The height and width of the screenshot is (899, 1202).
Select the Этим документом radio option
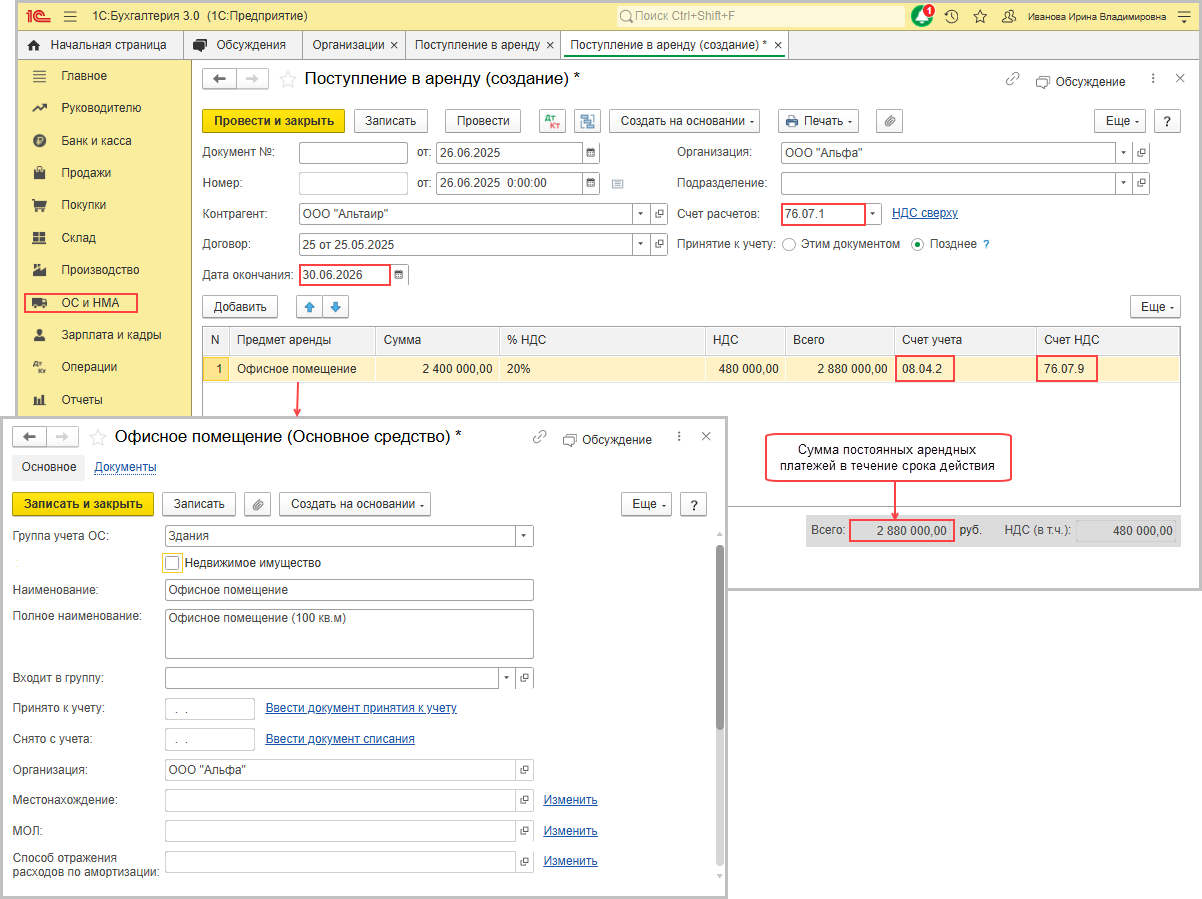click(x=789, y=244)
